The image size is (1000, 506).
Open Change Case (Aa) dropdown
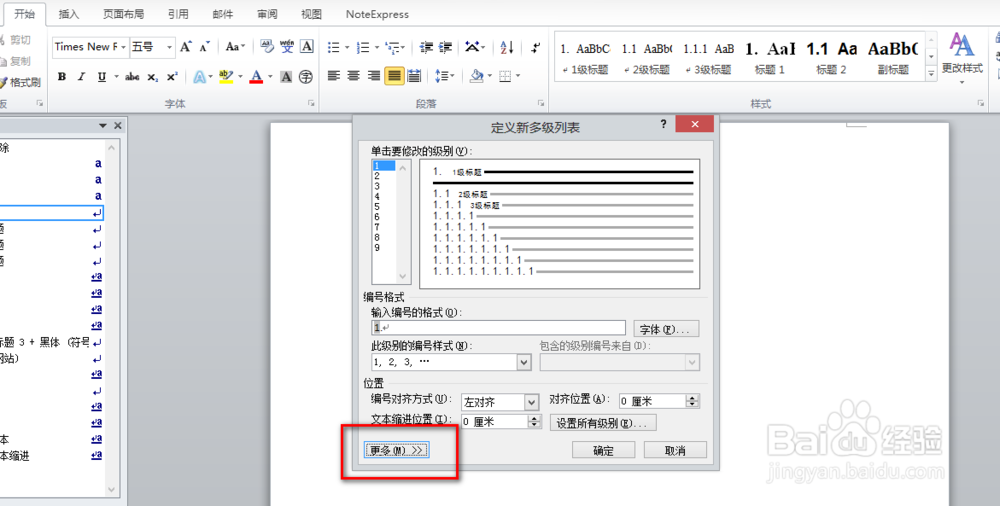235,47
